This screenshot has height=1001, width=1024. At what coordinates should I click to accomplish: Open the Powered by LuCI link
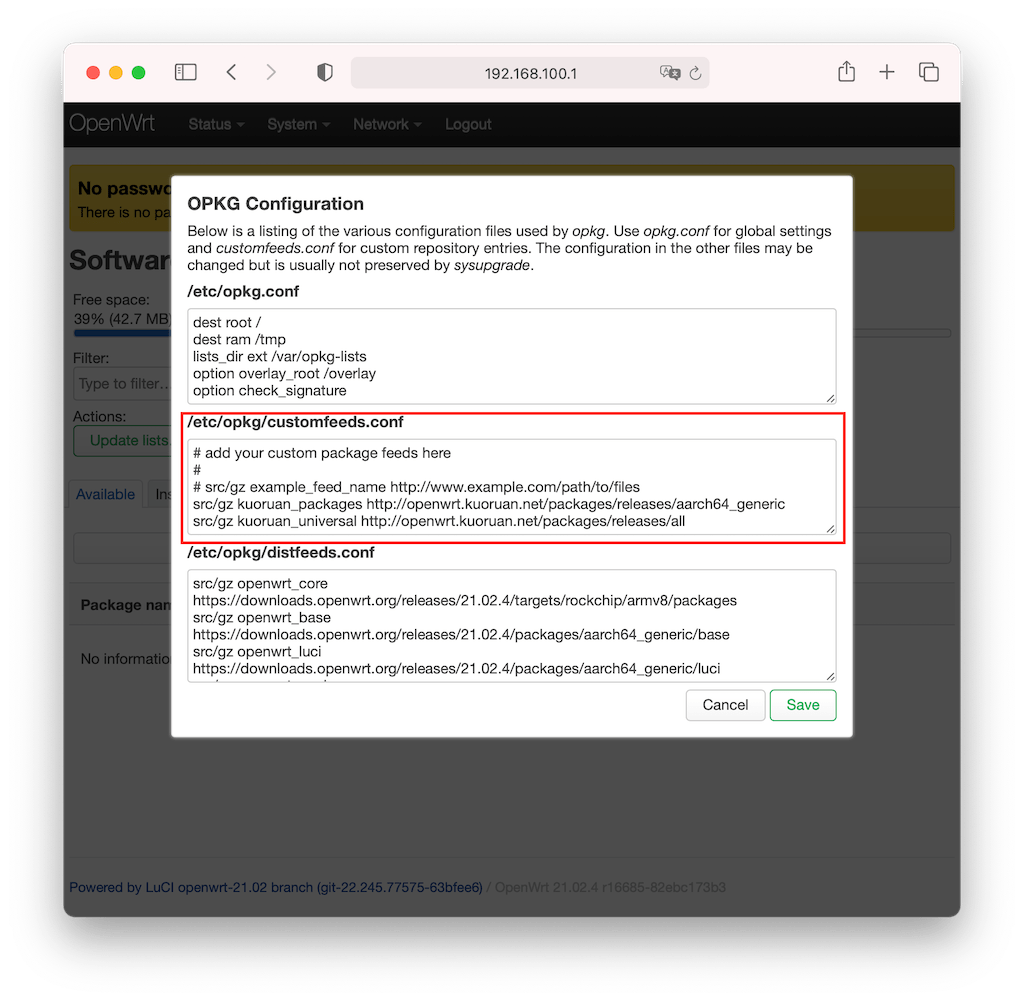point(276,887)
